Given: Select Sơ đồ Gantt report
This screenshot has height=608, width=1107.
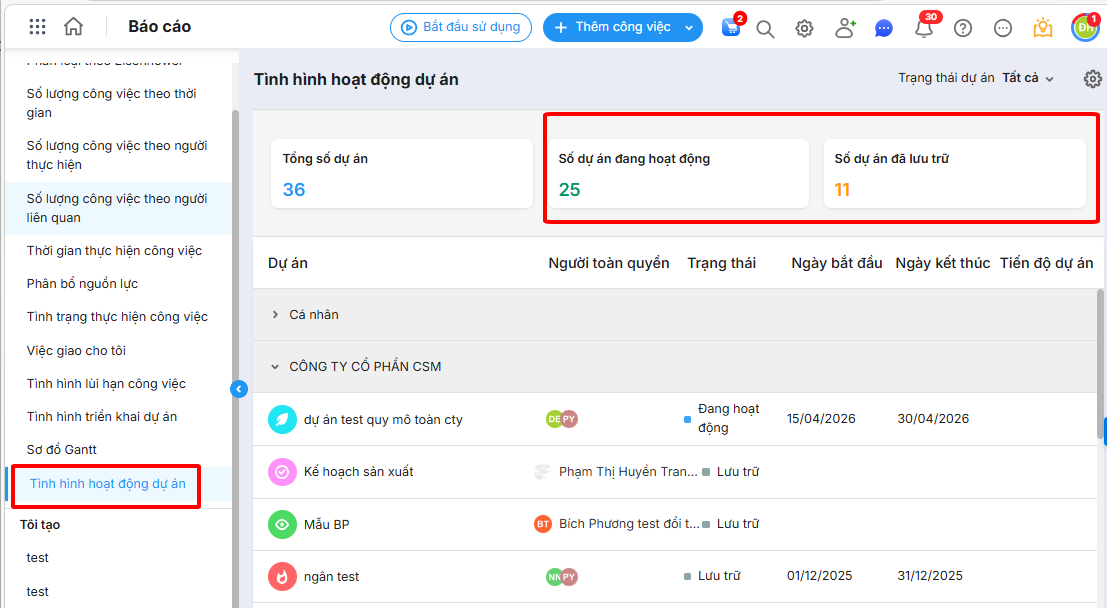Looking at the screenshot, I should coord(62,450).
